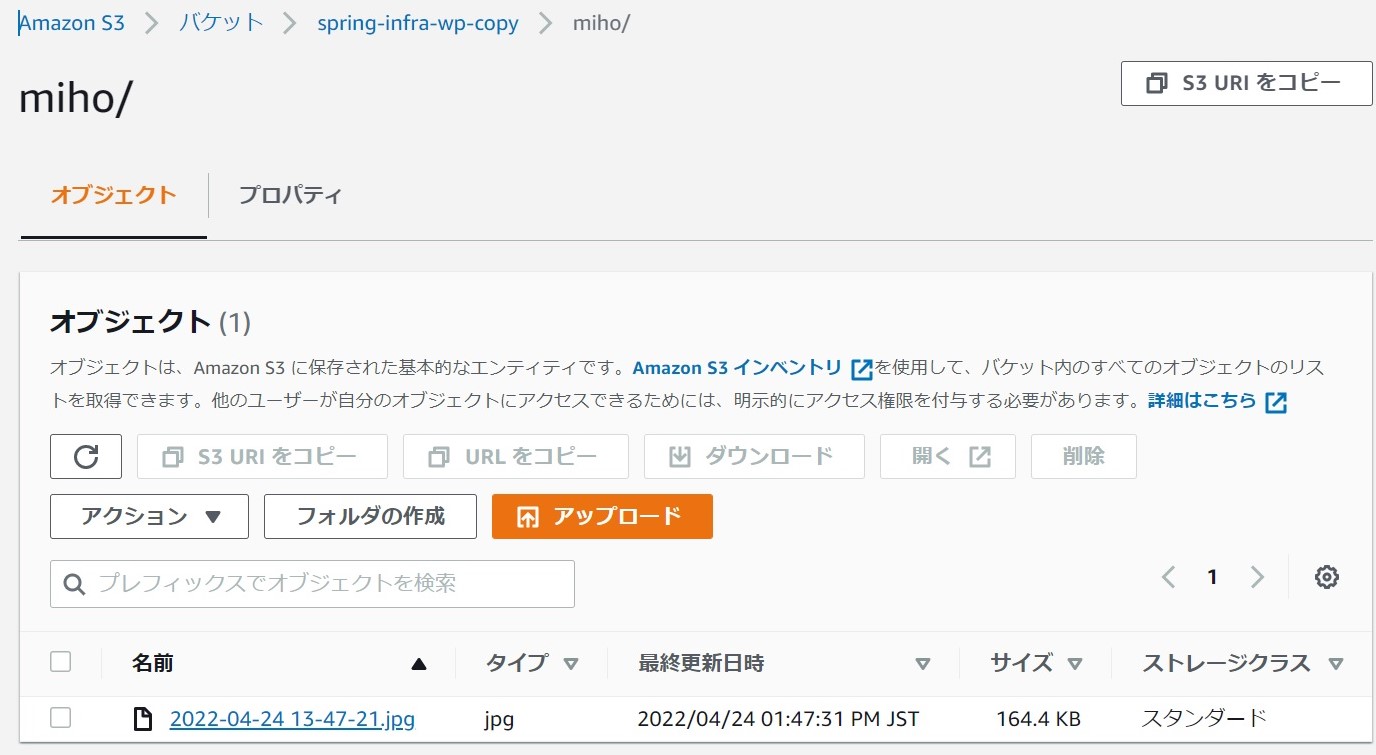Open the タイプ column filter dropdown
1376x755 pixels.
tap(571, 663)
